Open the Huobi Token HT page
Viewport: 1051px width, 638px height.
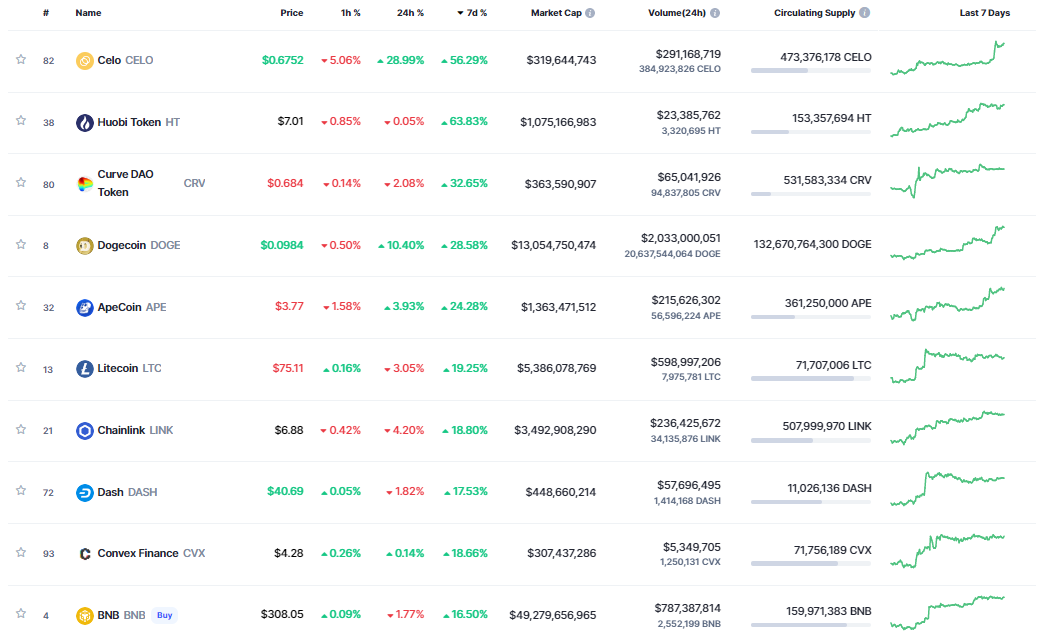(139, 122)
